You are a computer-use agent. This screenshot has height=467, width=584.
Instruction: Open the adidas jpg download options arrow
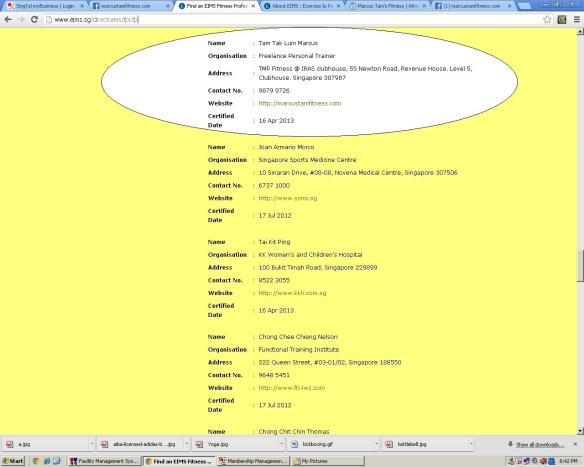point(187,444)
